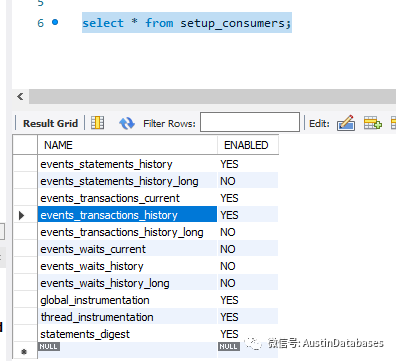Click the new row asterisk marker
The image size is (396, 361).
[x=24, y=352]
